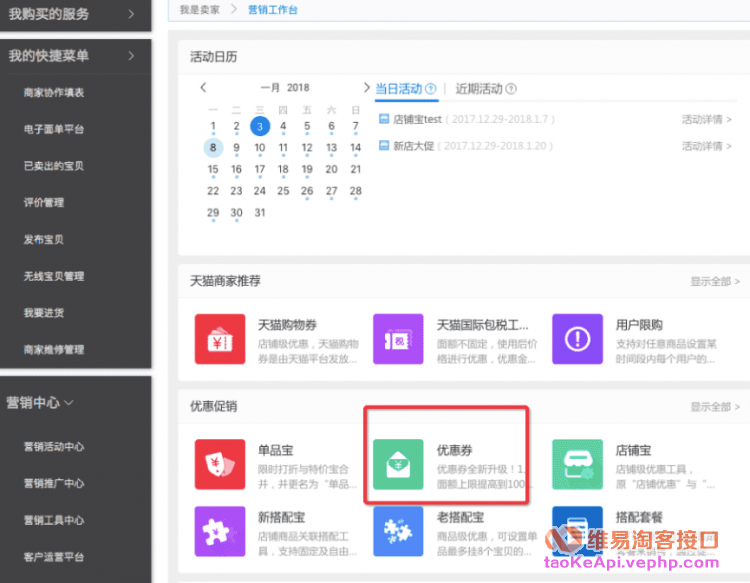
Task: Click 我是卖家 breadcrumb link
Action: click(x=199, y=10)
